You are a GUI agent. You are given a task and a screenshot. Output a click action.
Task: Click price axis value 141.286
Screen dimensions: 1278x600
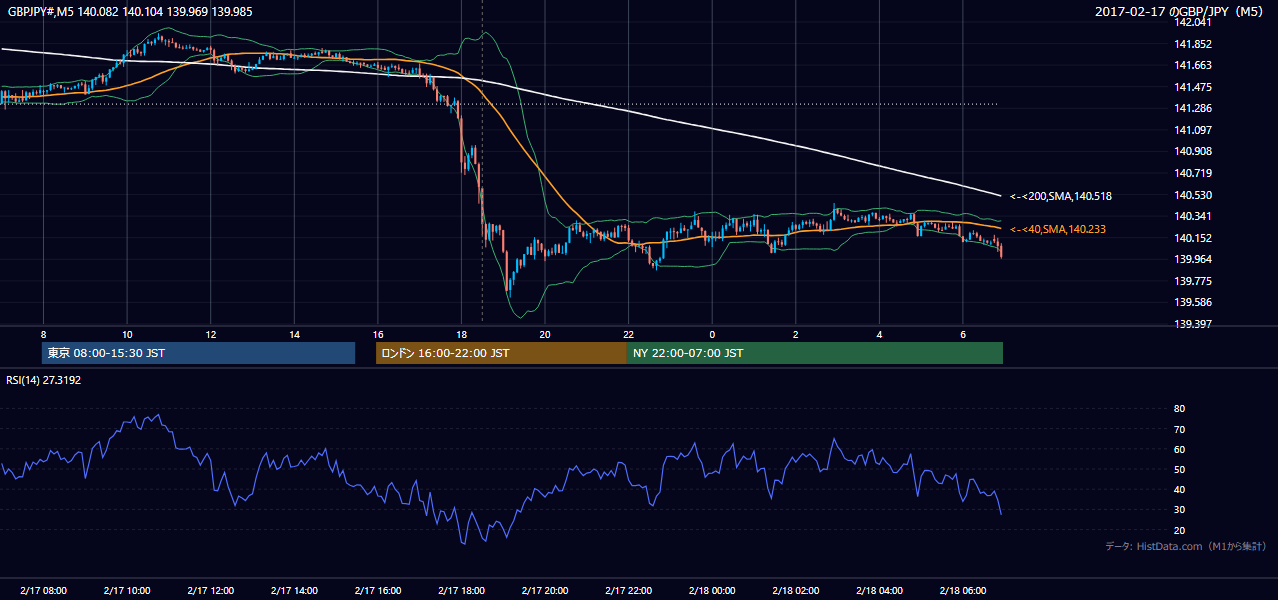click(1192, 108)
